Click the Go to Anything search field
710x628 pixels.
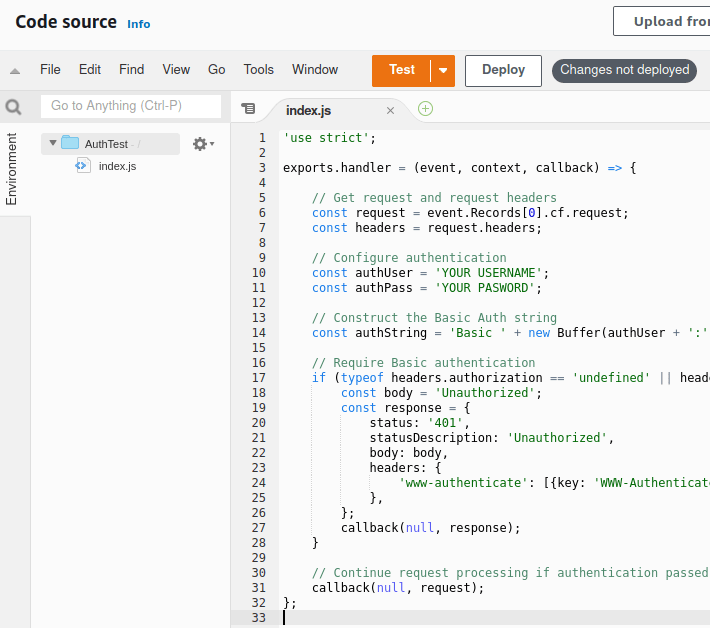coord(131,106)
